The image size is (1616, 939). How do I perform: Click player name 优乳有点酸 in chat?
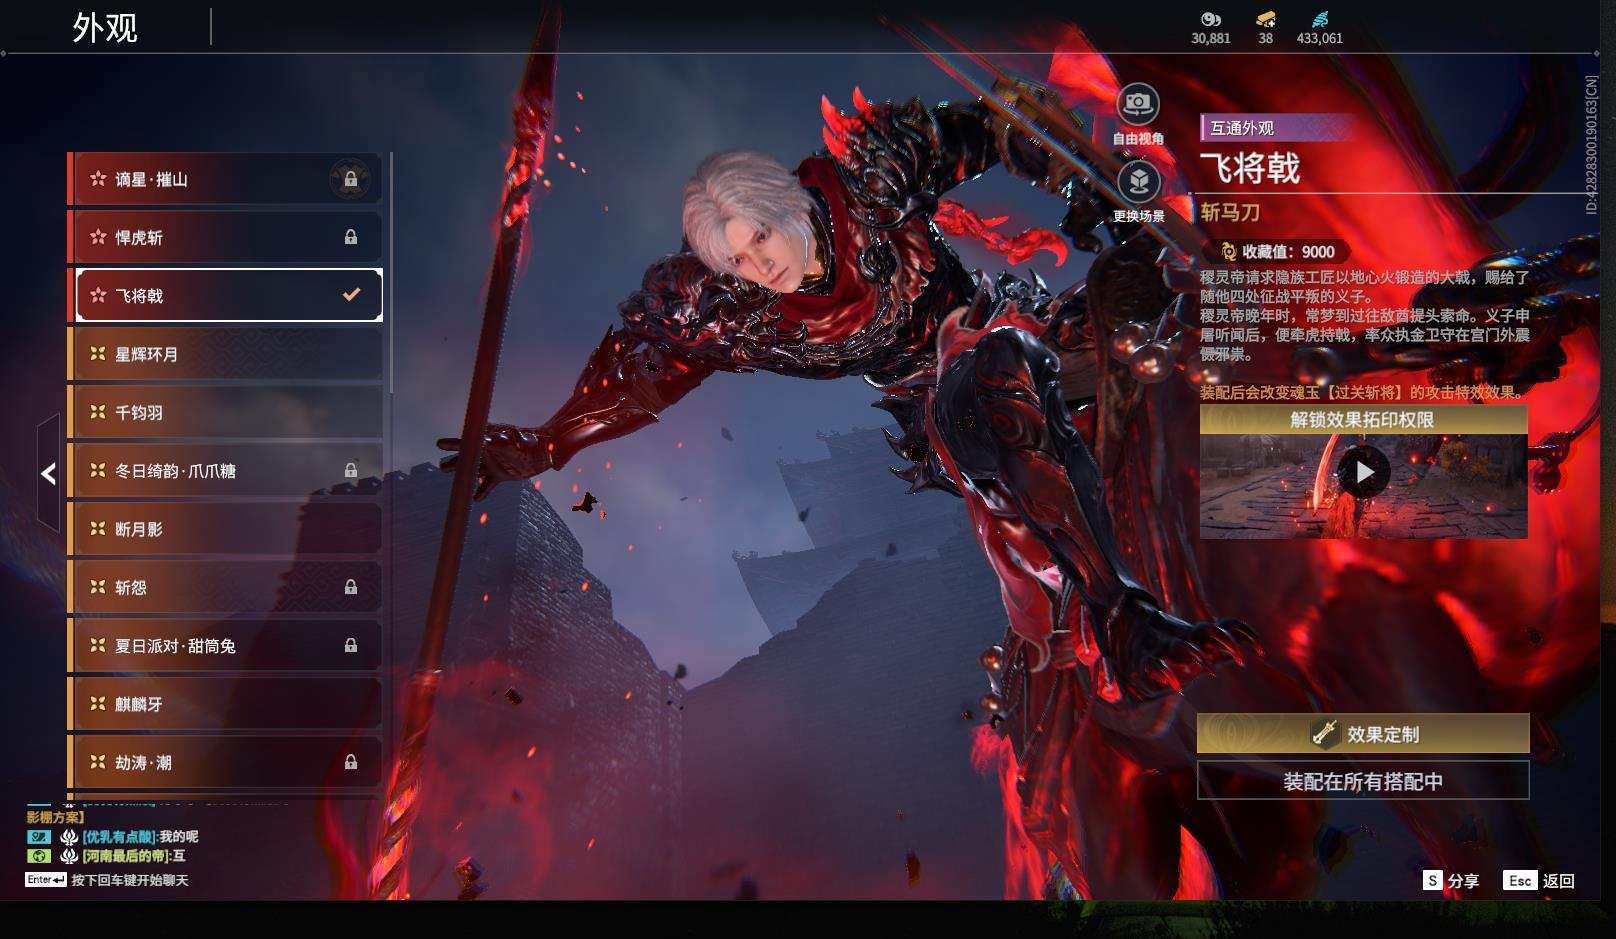tap(119, 837)
